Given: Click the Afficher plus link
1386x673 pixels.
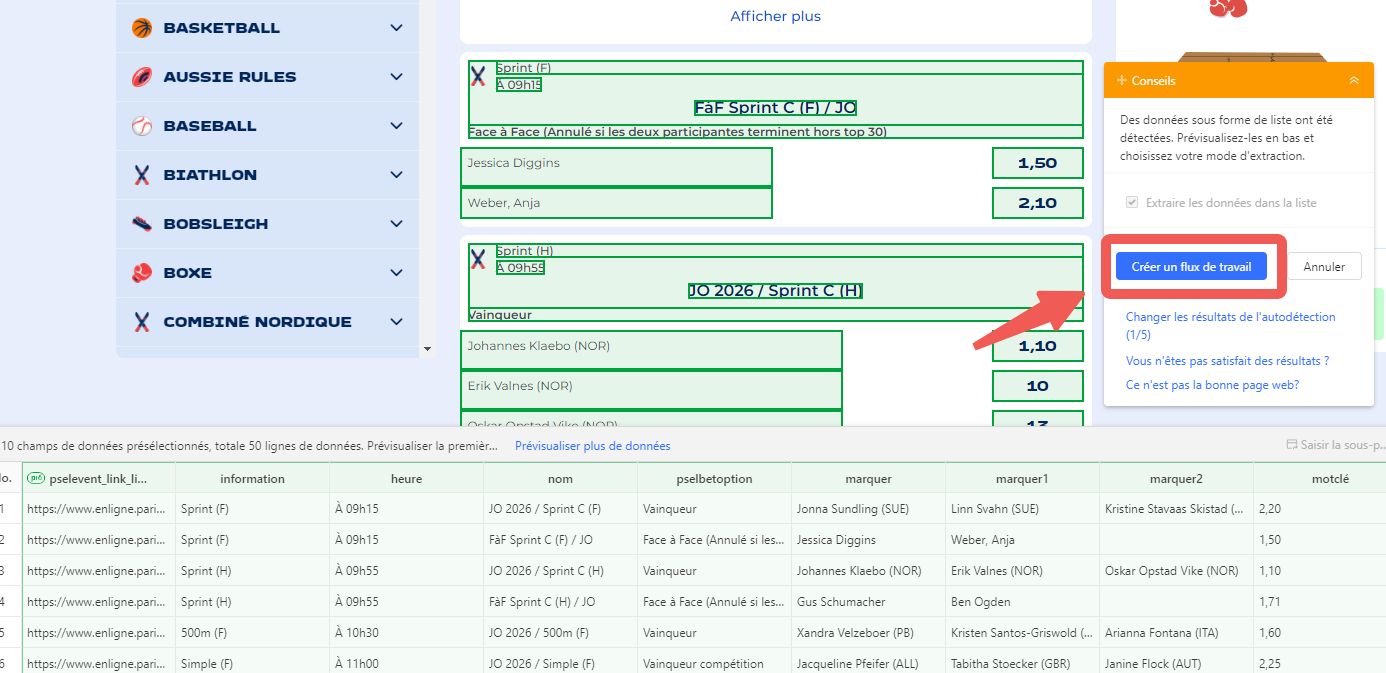Looking at the screenshot, I should point(775,16).
